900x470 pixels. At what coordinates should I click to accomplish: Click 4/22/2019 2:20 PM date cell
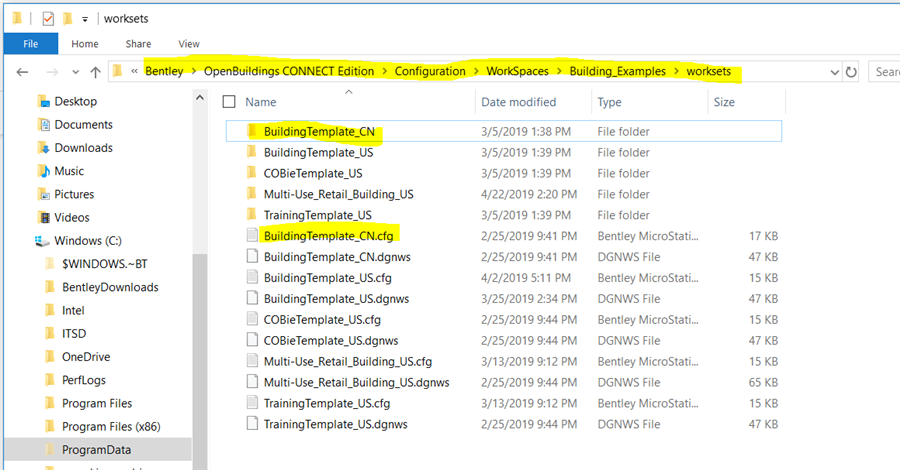[529, 194]
